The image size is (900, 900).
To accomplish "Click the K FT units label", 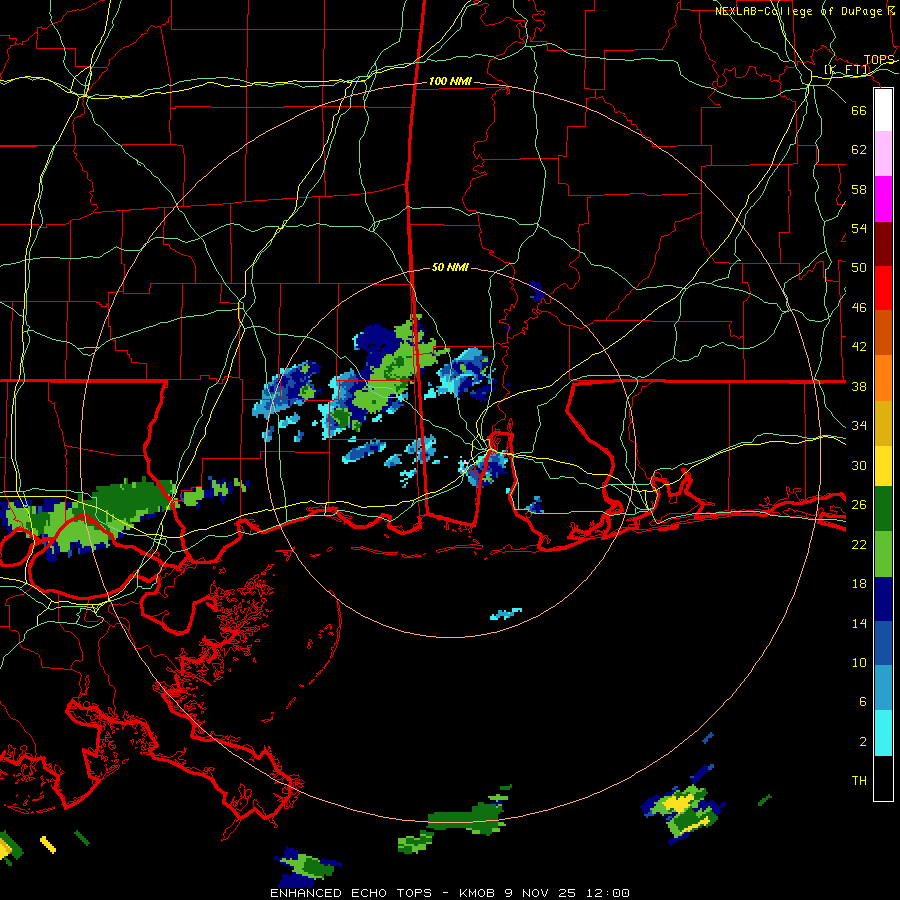I will (x=847, y=70).
